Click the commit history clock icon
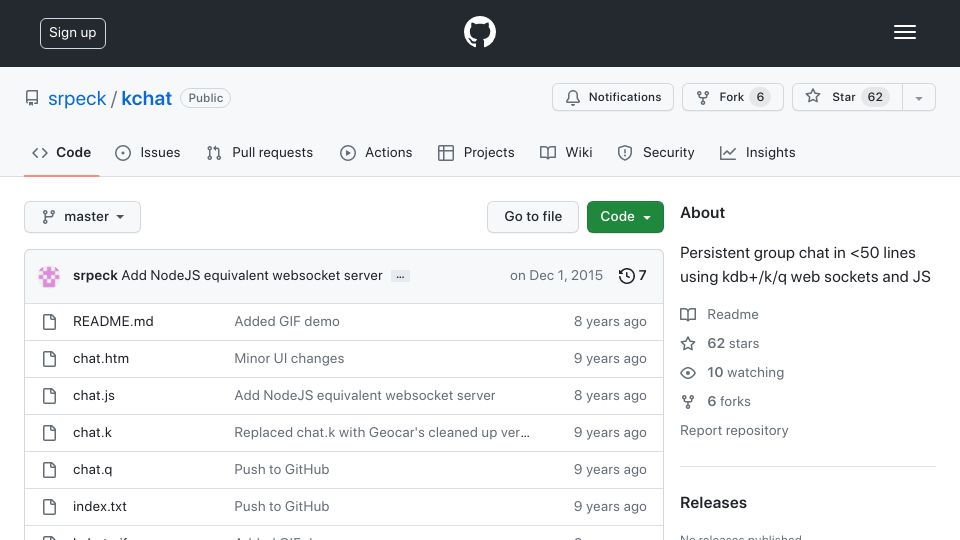960x540 pixels. (x=626, y=276)
